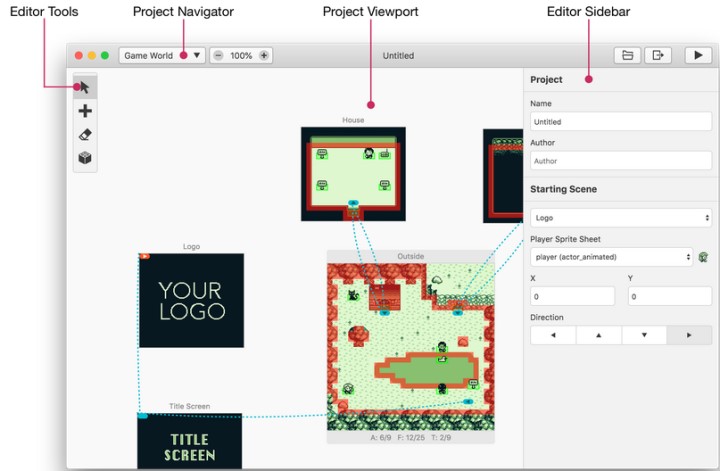Click the export project icon
720x471 pixels.
(657, 56)
